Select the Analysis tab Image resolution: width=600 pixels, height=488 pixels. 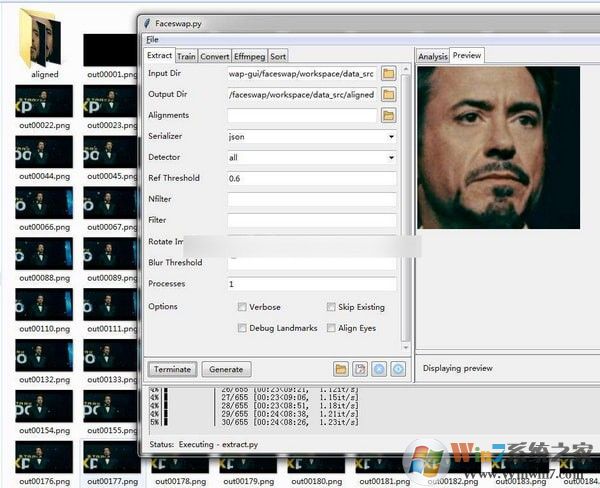coord(432,57)
